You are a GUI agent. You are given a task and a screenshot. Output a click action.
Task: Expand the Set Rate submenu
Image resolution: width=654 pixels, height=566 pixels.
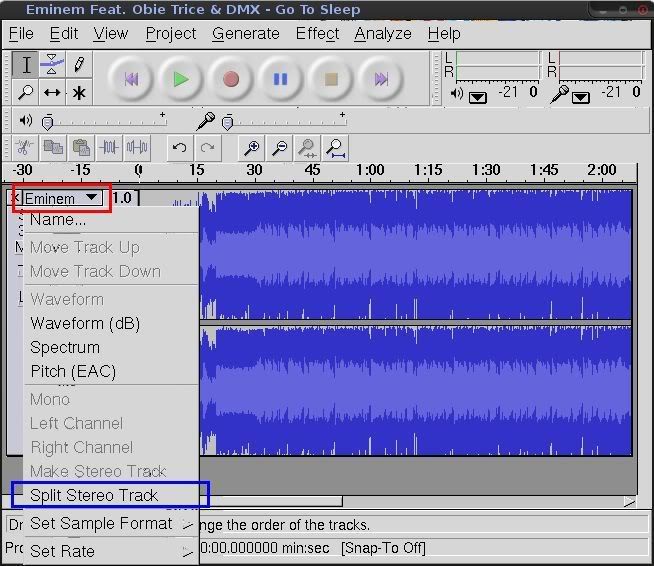112,551
